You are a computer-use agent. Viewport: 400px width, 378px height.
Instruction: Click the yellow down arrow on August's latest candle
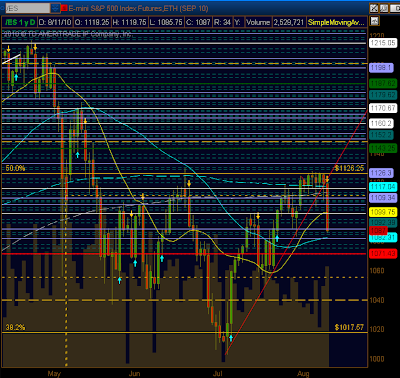tap(327, 179)
